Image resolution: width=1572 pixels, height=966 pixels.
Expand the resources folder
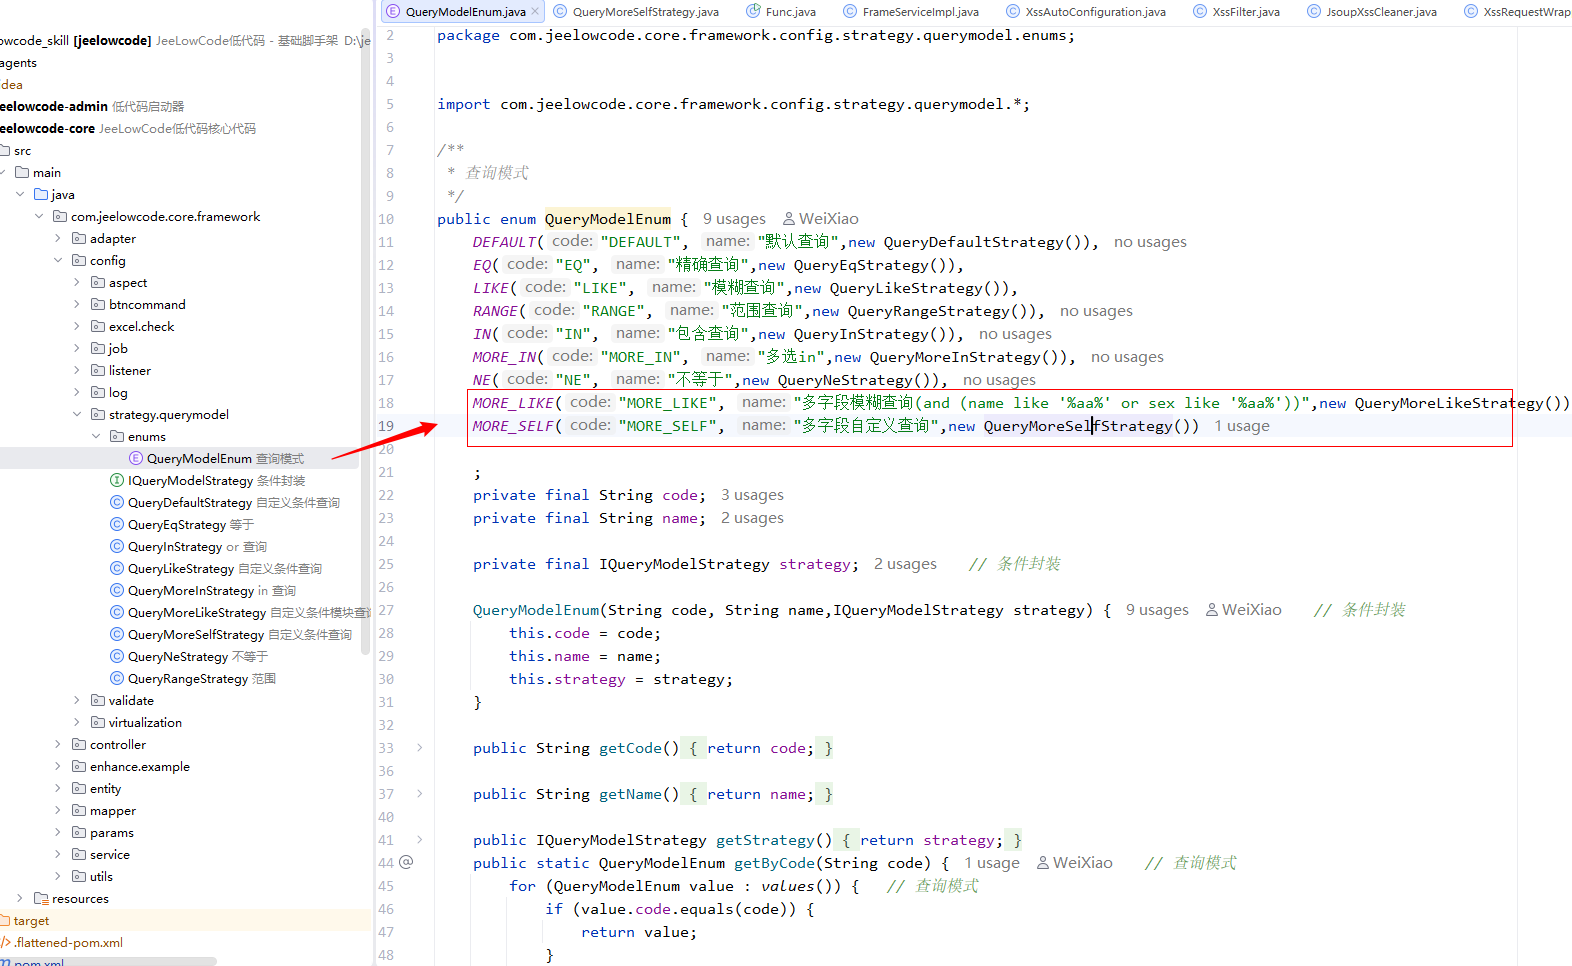click(20, 898)
